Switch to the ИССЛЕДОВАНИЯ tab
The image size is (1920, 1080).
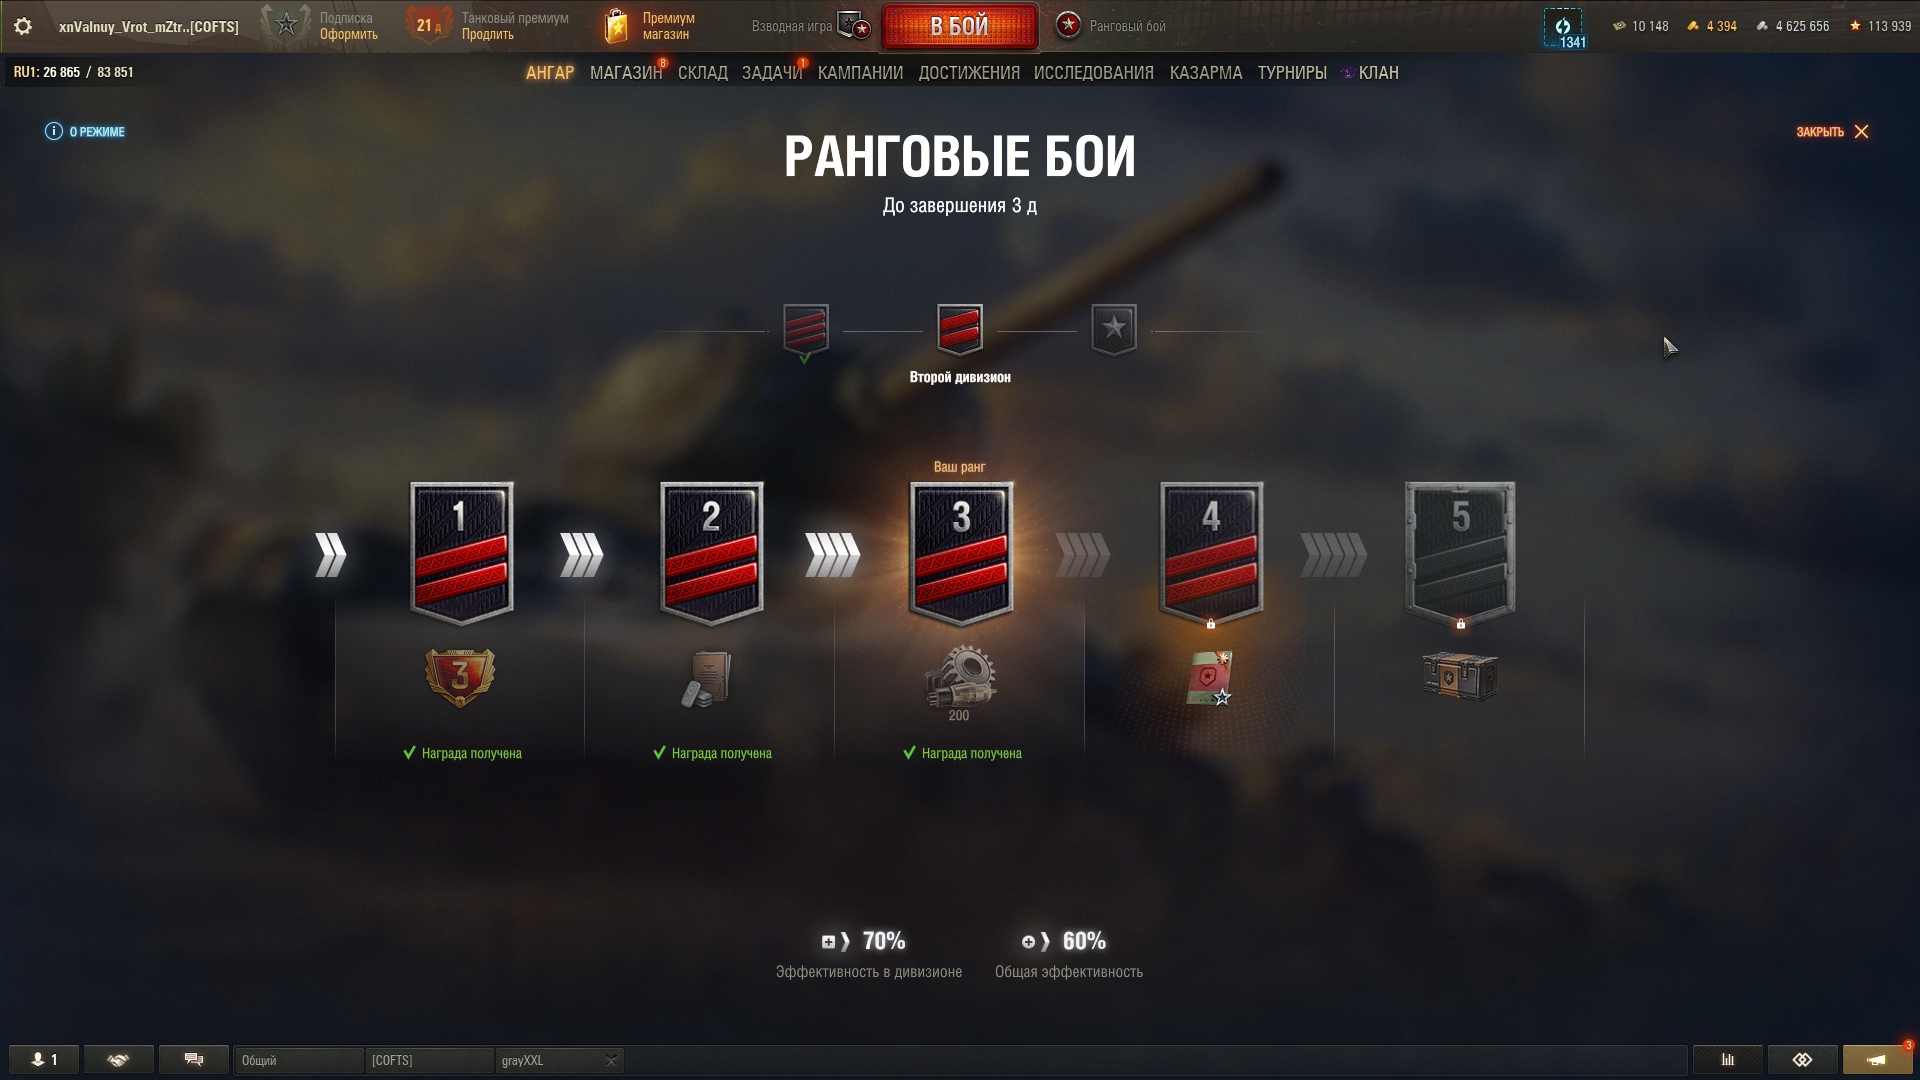click(1093, 73)
